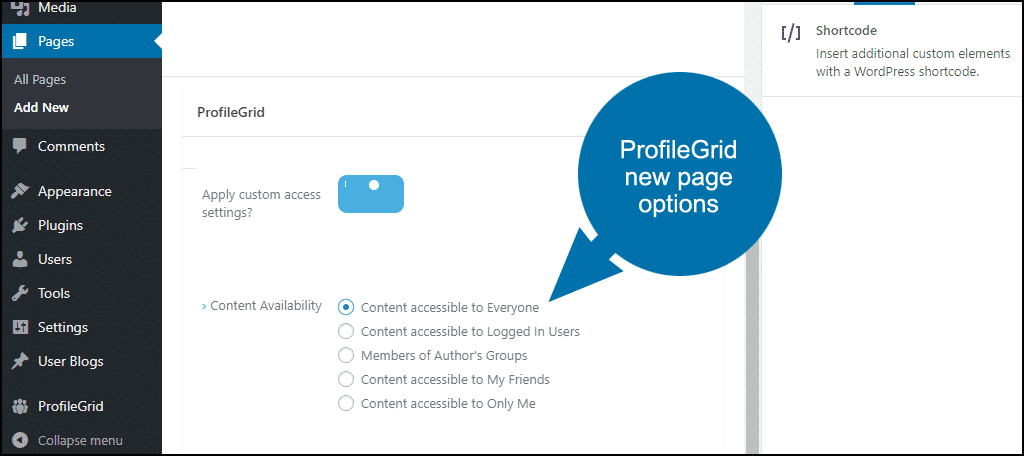Select Members of Author's Groups option
This screenshot has height=456, width=1024.
(346, 355)
